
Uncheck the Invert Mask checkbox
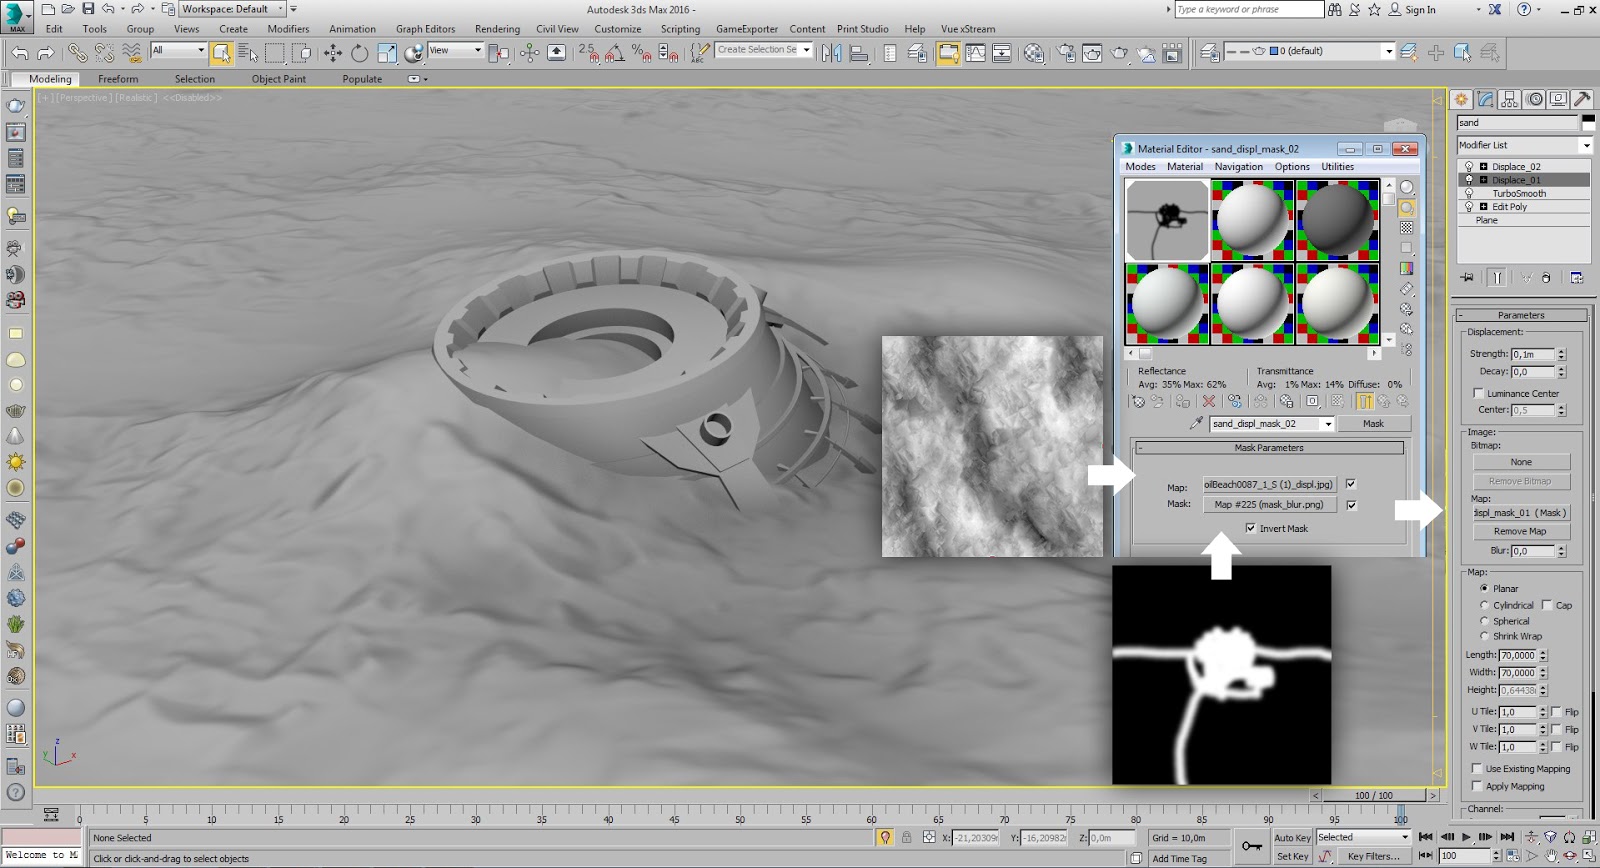tap(1250, 529)
